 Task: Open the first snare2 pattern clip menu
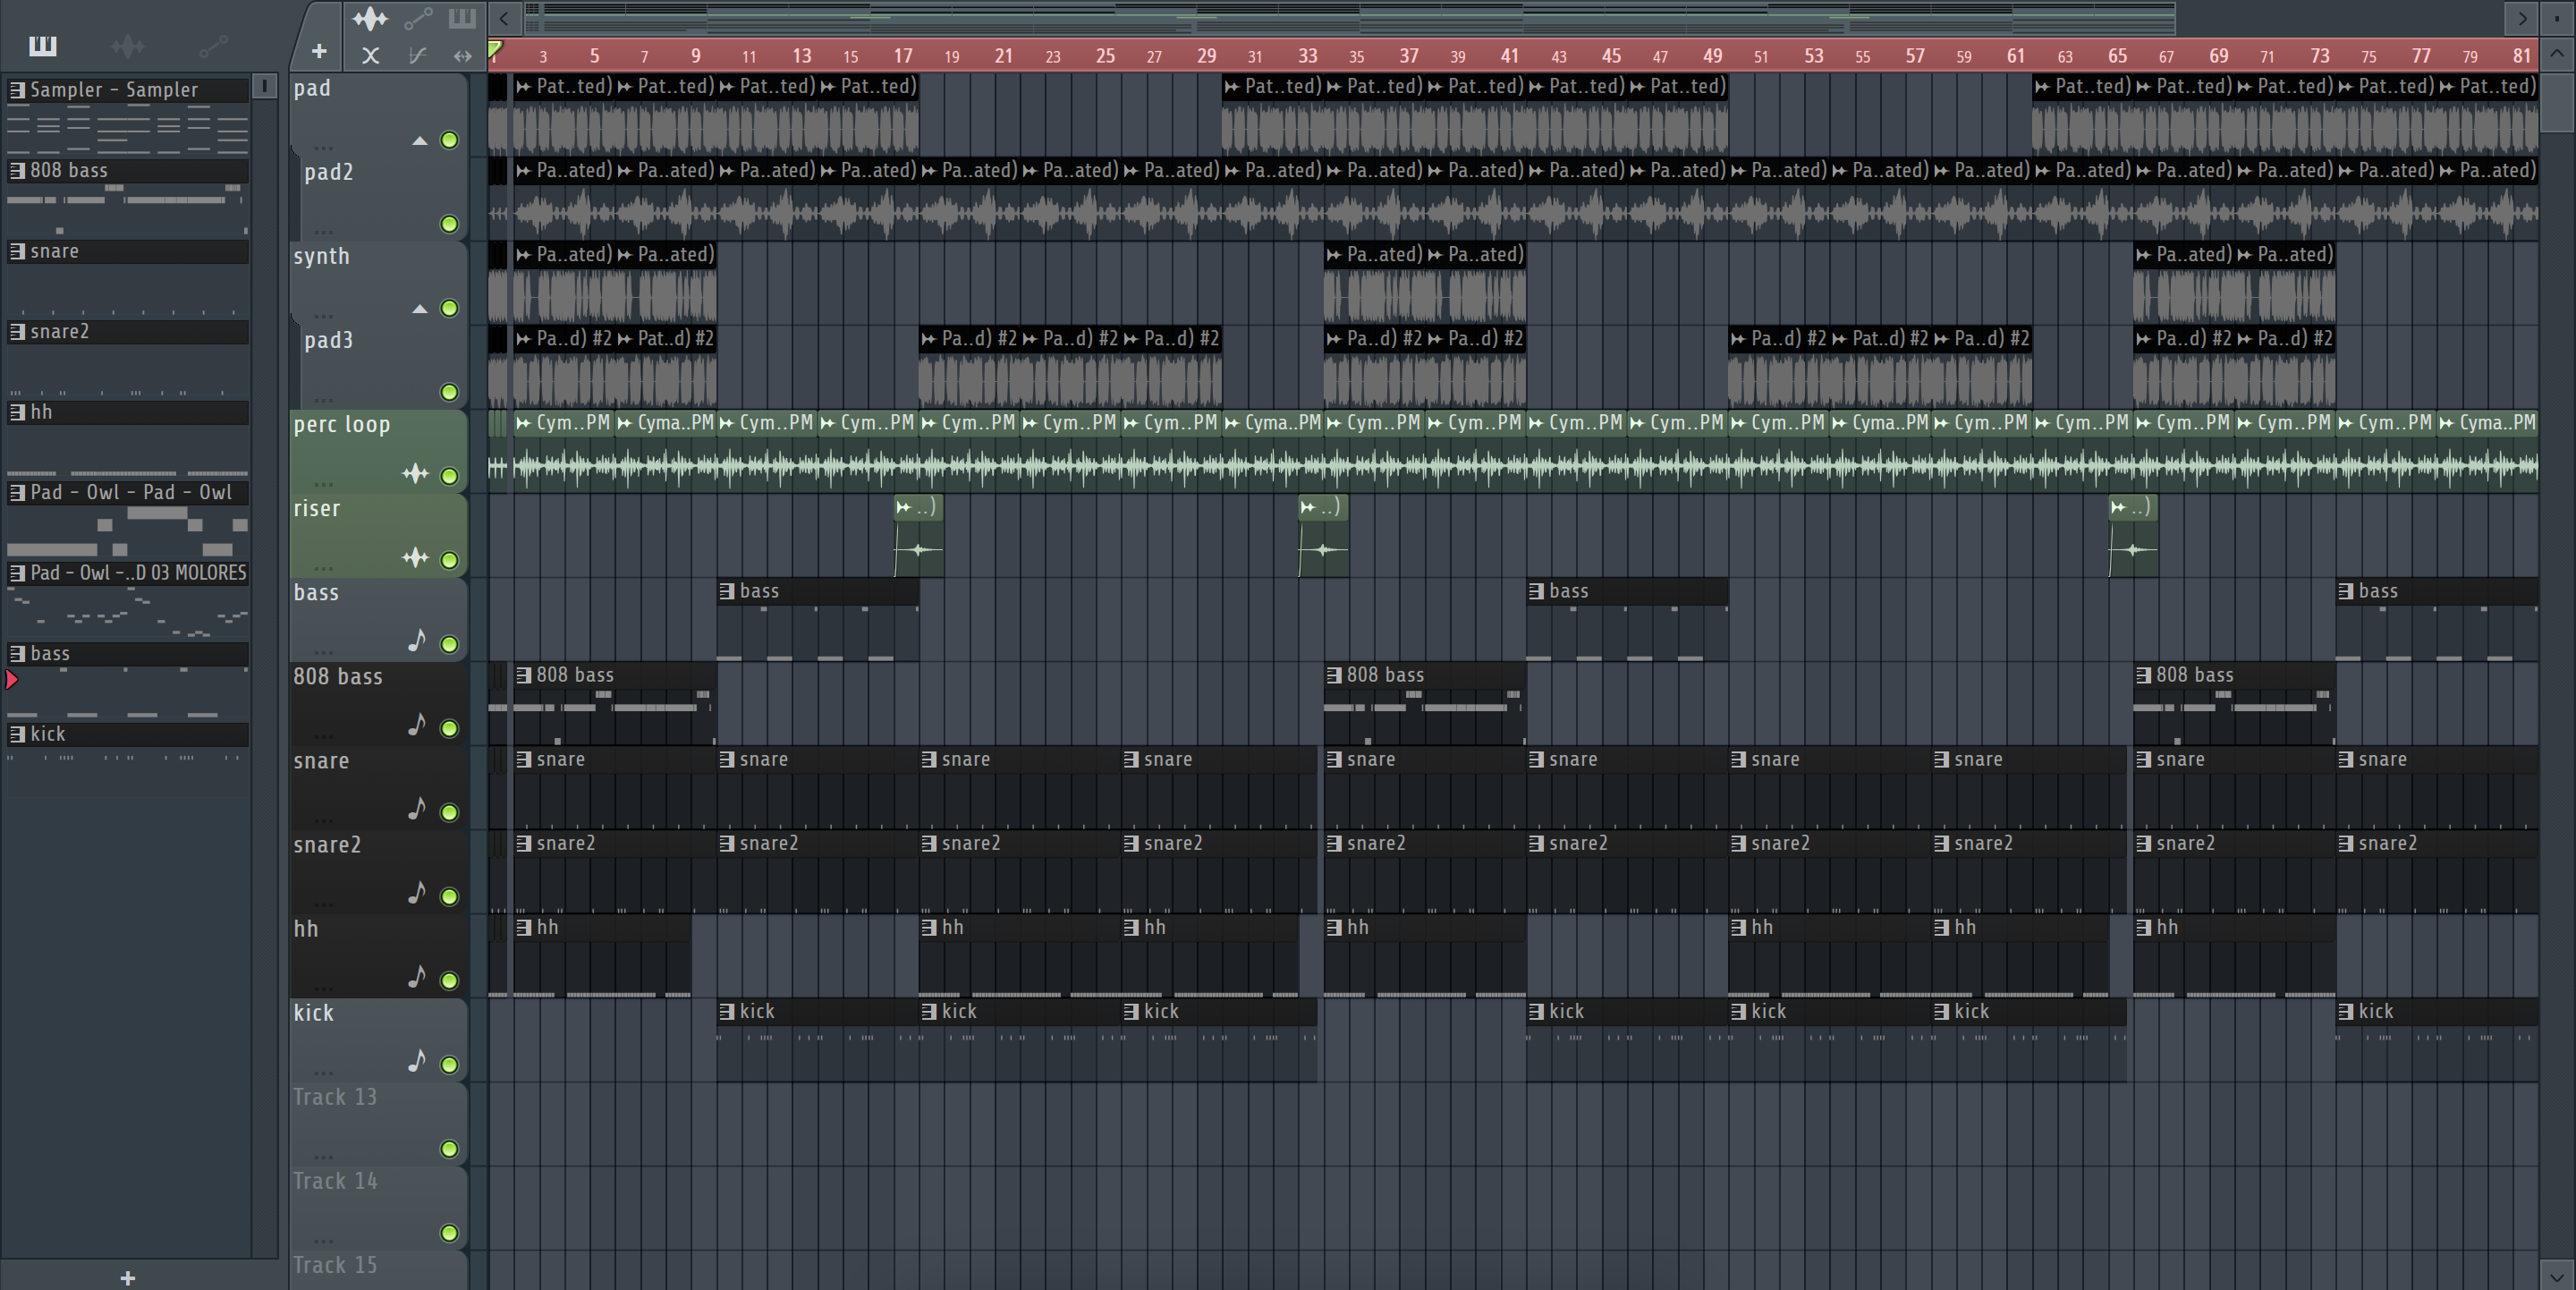click(x=523, y=843)
